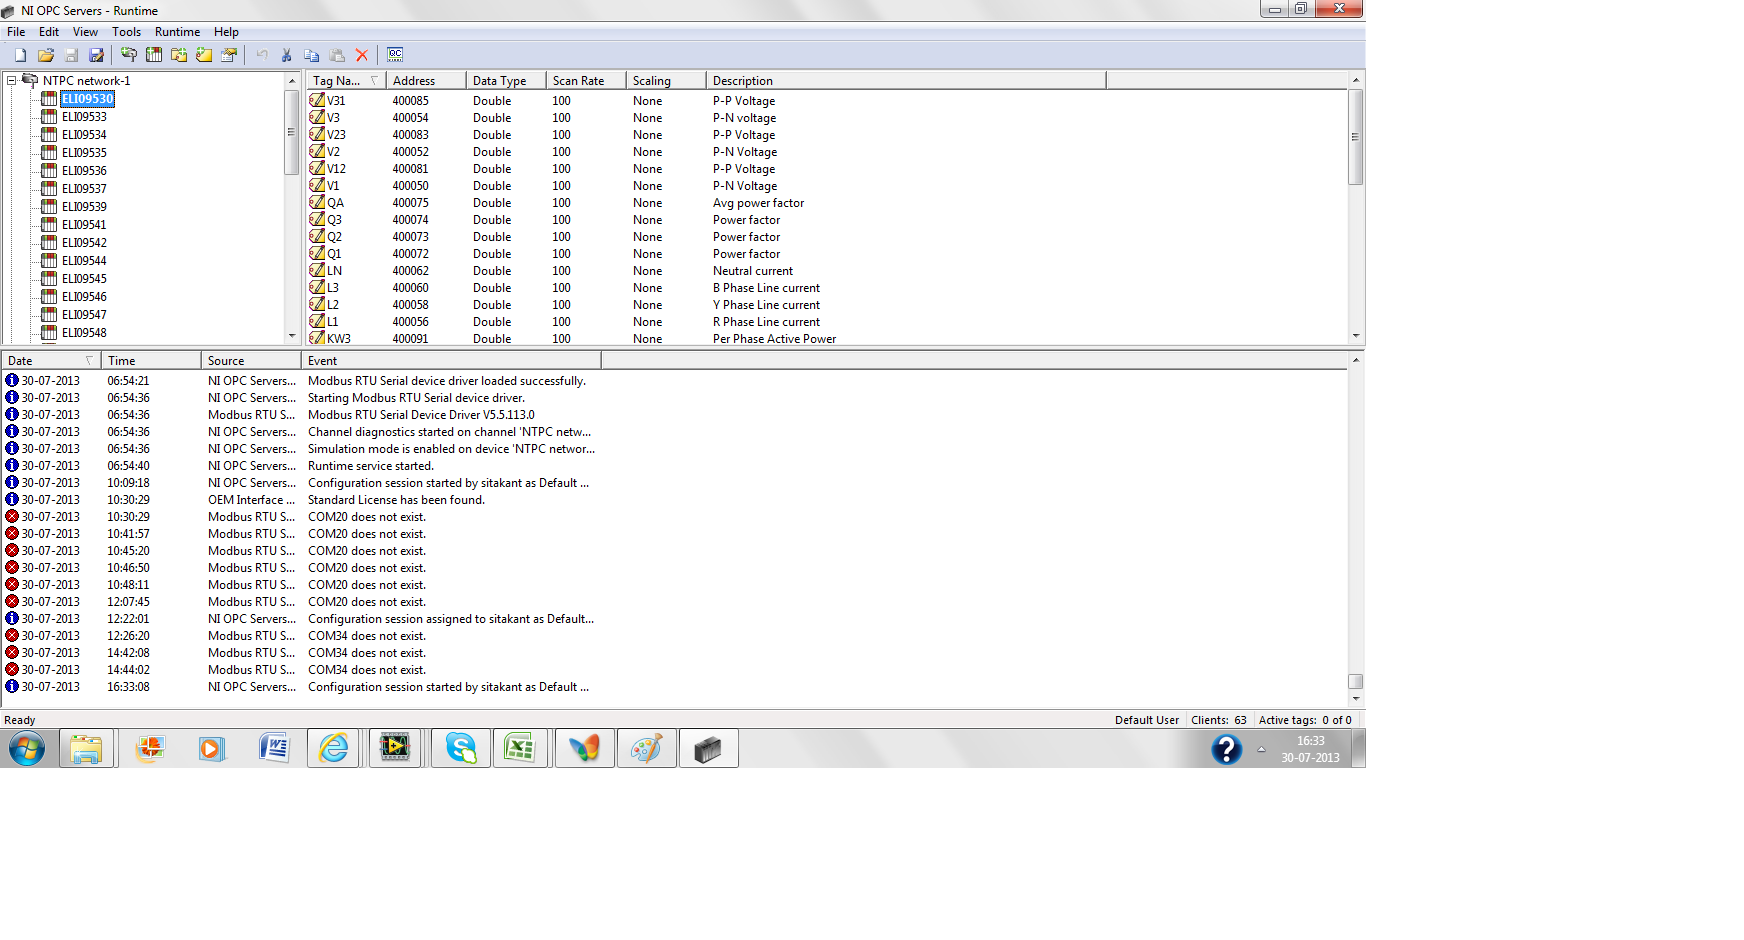Click the 'Clients: 63' status bar entry
The image size is (1744, 940).
pos(1219,720)
